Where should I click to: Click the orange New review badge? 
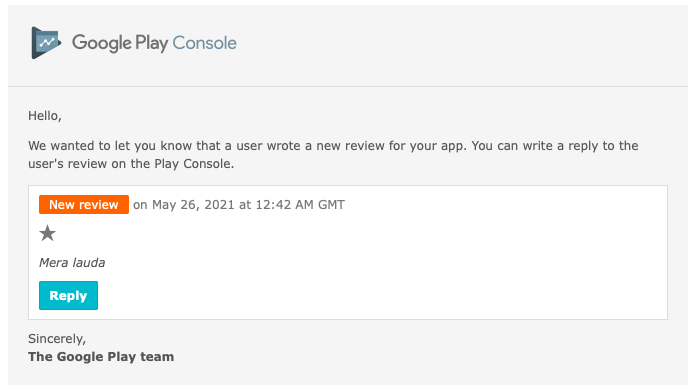84,205
